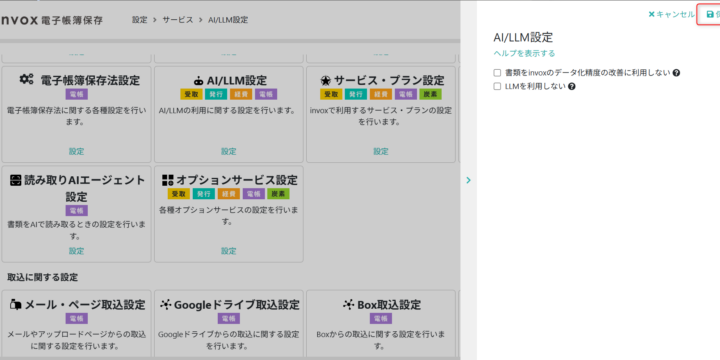Click the 炭素 tag in サービス・プラン設定 card

(430, 94)
